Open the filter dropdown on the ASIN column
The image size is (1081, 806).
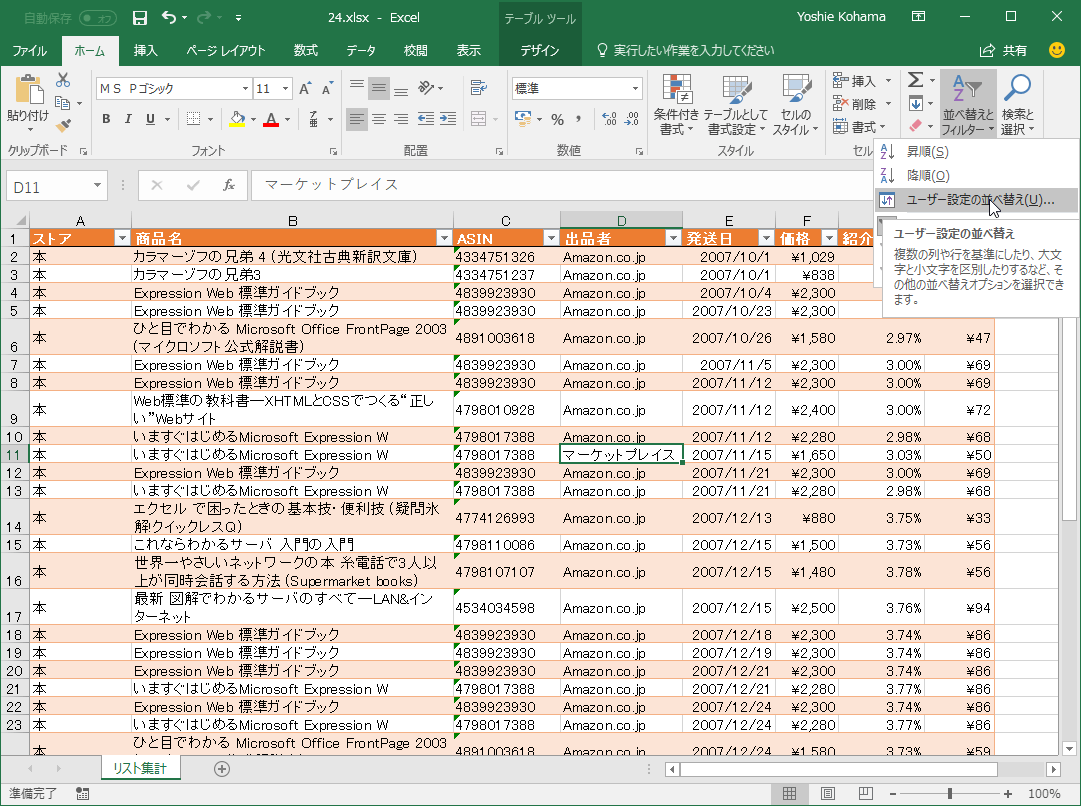click(x=551, y=239)
